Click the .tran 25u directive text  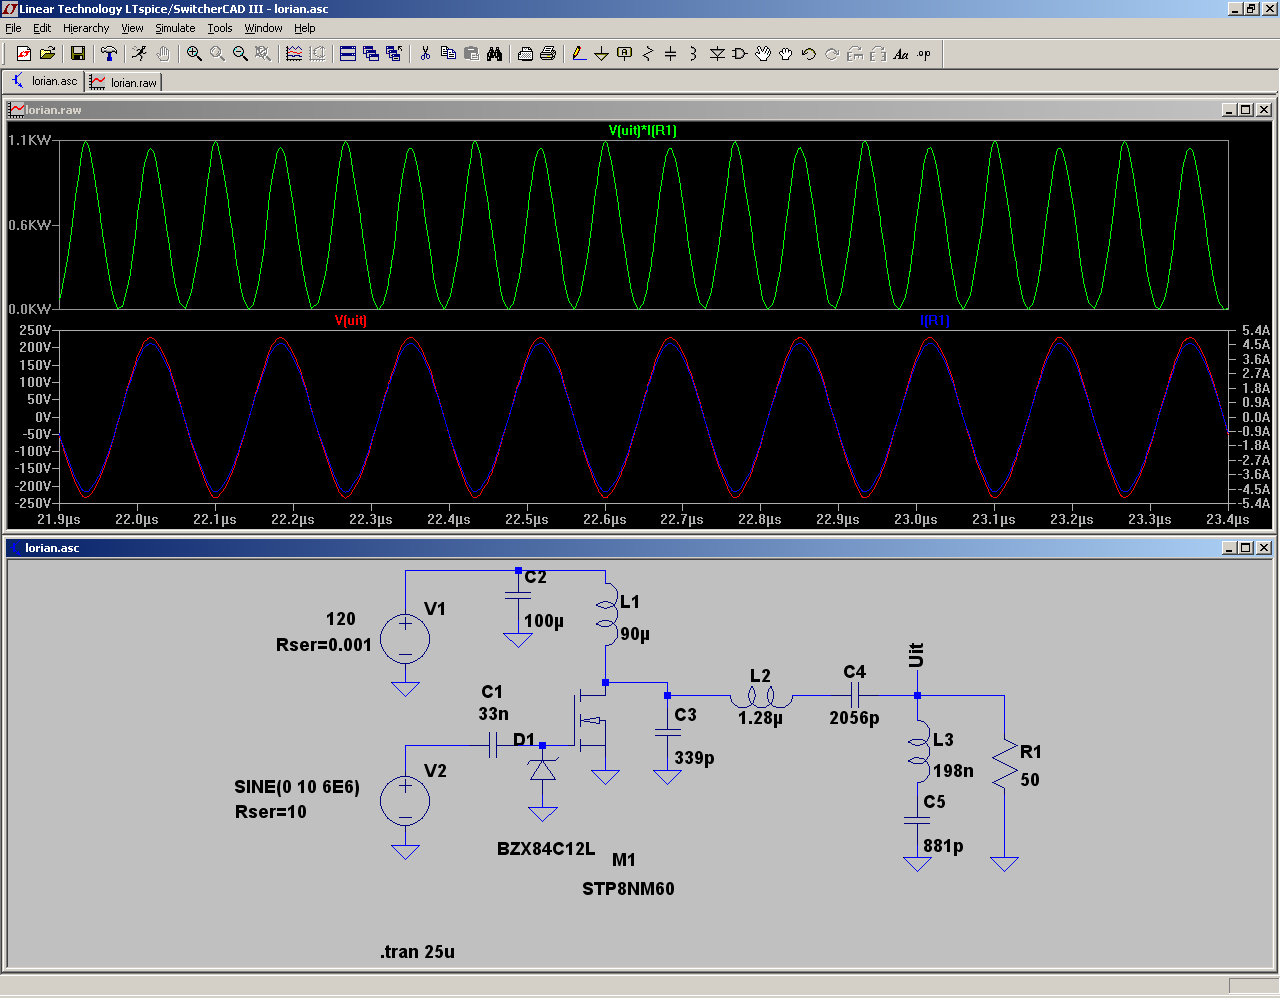417,952
